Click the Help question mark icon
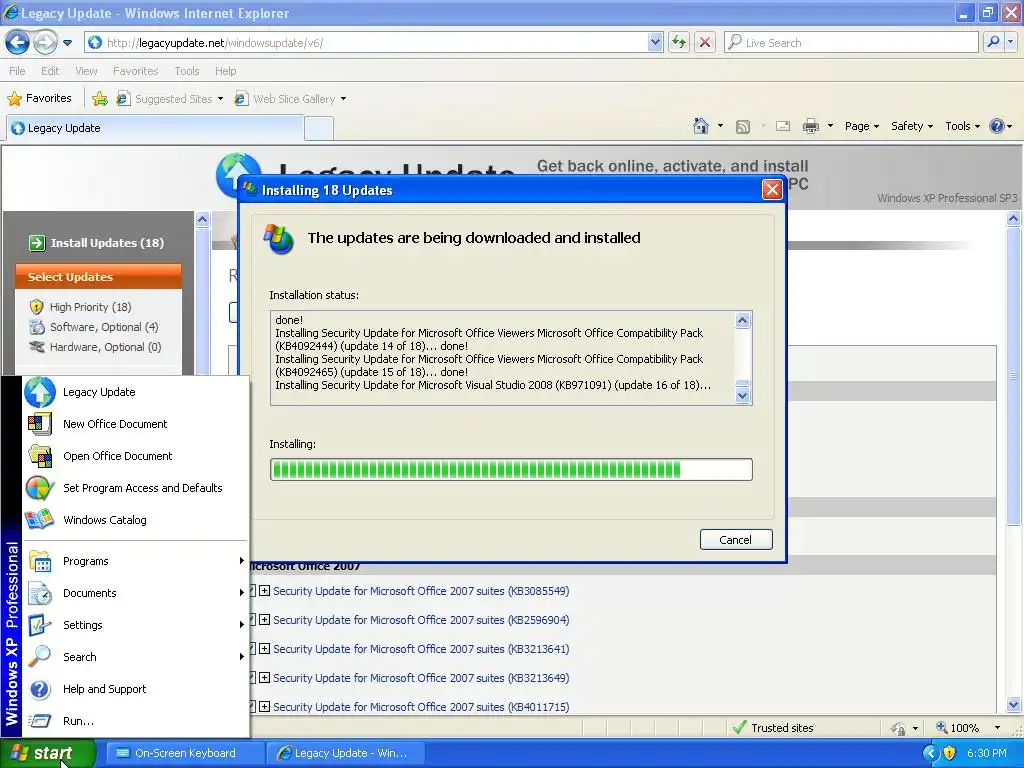This screenshot has height=768, width=1024. point(997,126)
